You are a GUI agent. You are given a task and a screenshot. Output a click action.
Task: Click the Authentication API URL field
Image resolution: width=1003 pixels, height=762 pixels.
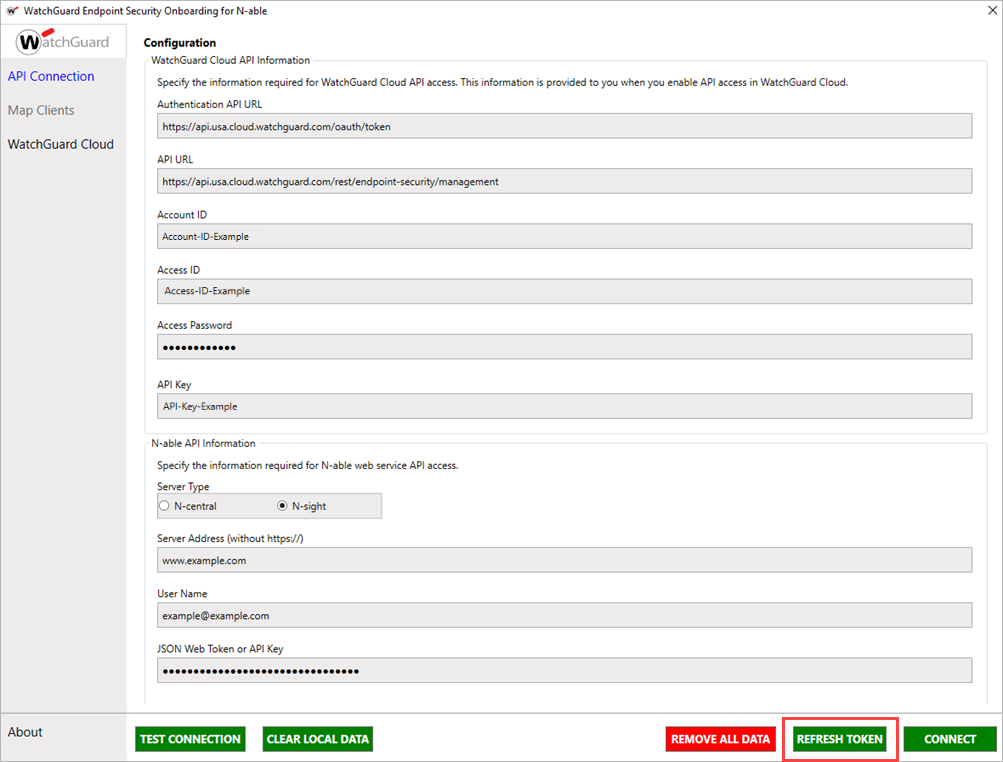pos(563,125)
